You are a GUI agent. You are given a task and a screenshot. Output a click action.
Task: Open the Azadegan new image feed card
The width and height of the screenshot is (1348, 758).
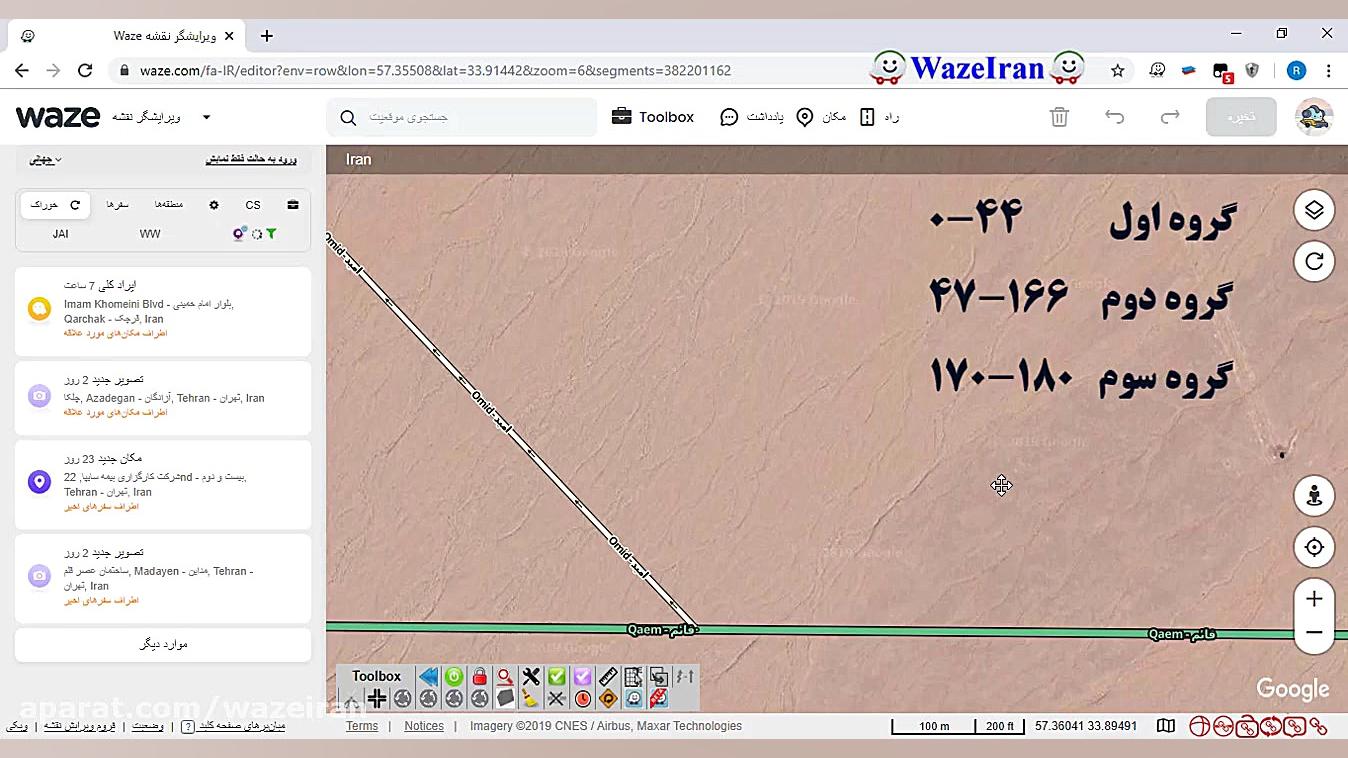[x=163, y=397]
